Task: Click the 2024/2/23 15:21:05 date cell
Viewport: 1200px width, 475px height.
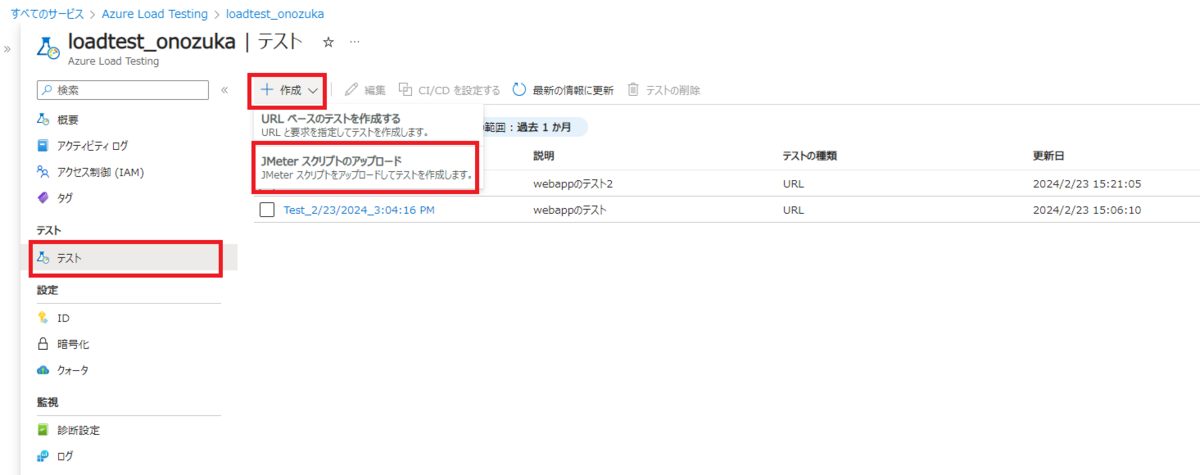Action: [1087, 184]
